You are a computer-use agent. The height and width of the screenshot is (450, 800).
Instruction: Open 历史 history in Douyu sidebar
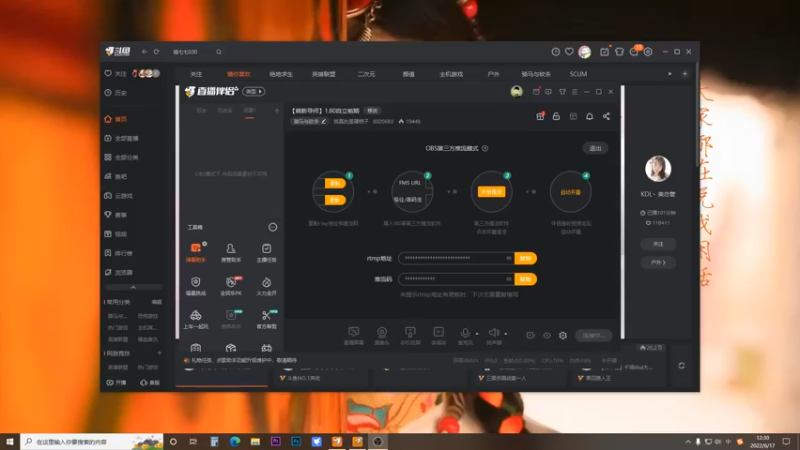[x=116, y=93]
